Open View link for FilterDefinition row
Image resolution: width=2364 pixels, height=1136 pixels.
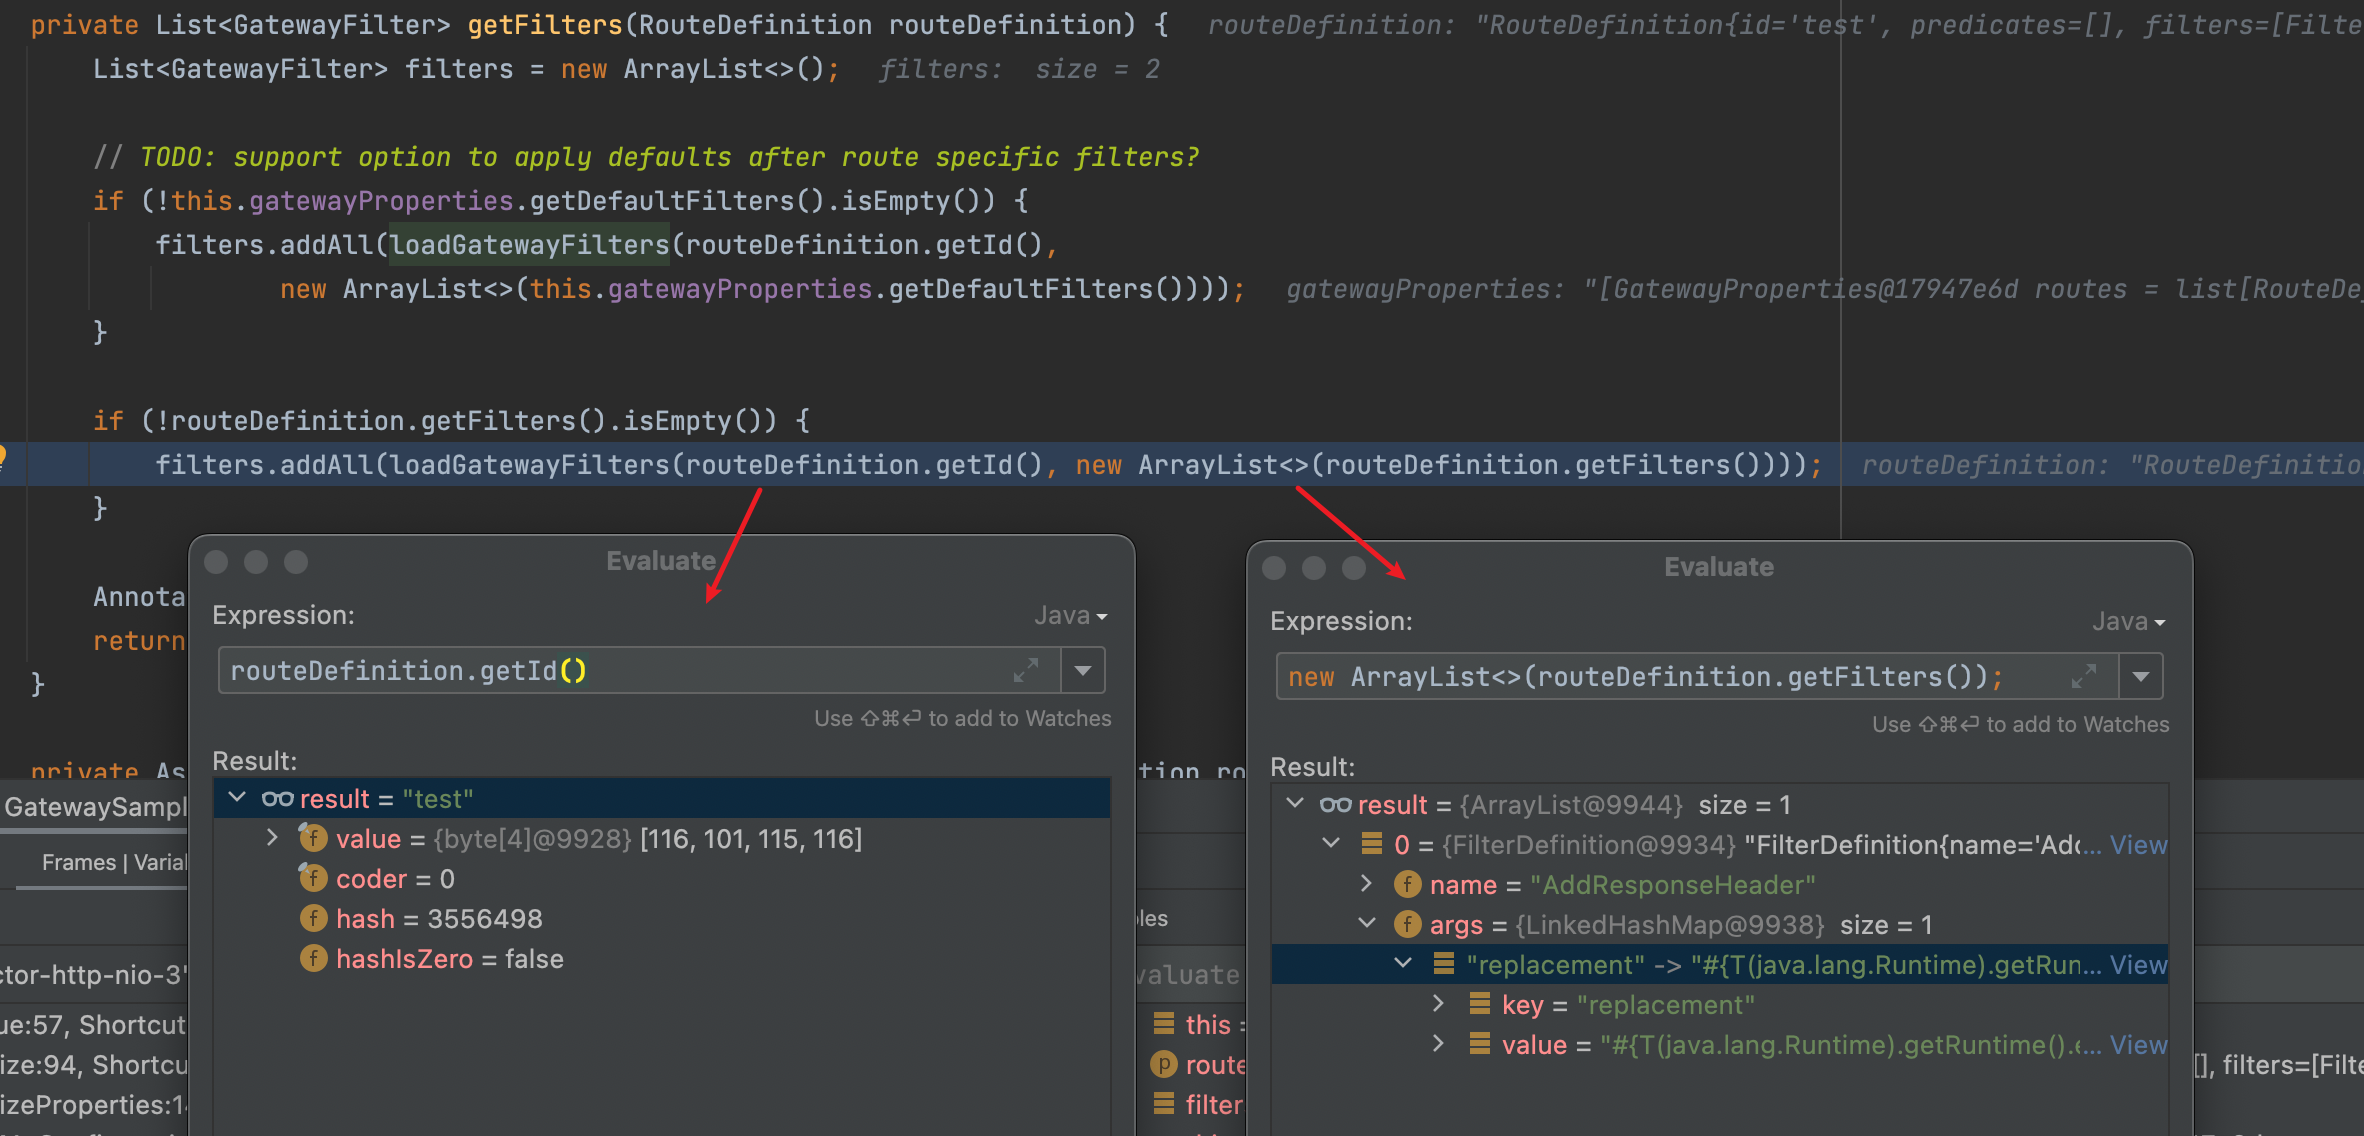[2138, 845]
